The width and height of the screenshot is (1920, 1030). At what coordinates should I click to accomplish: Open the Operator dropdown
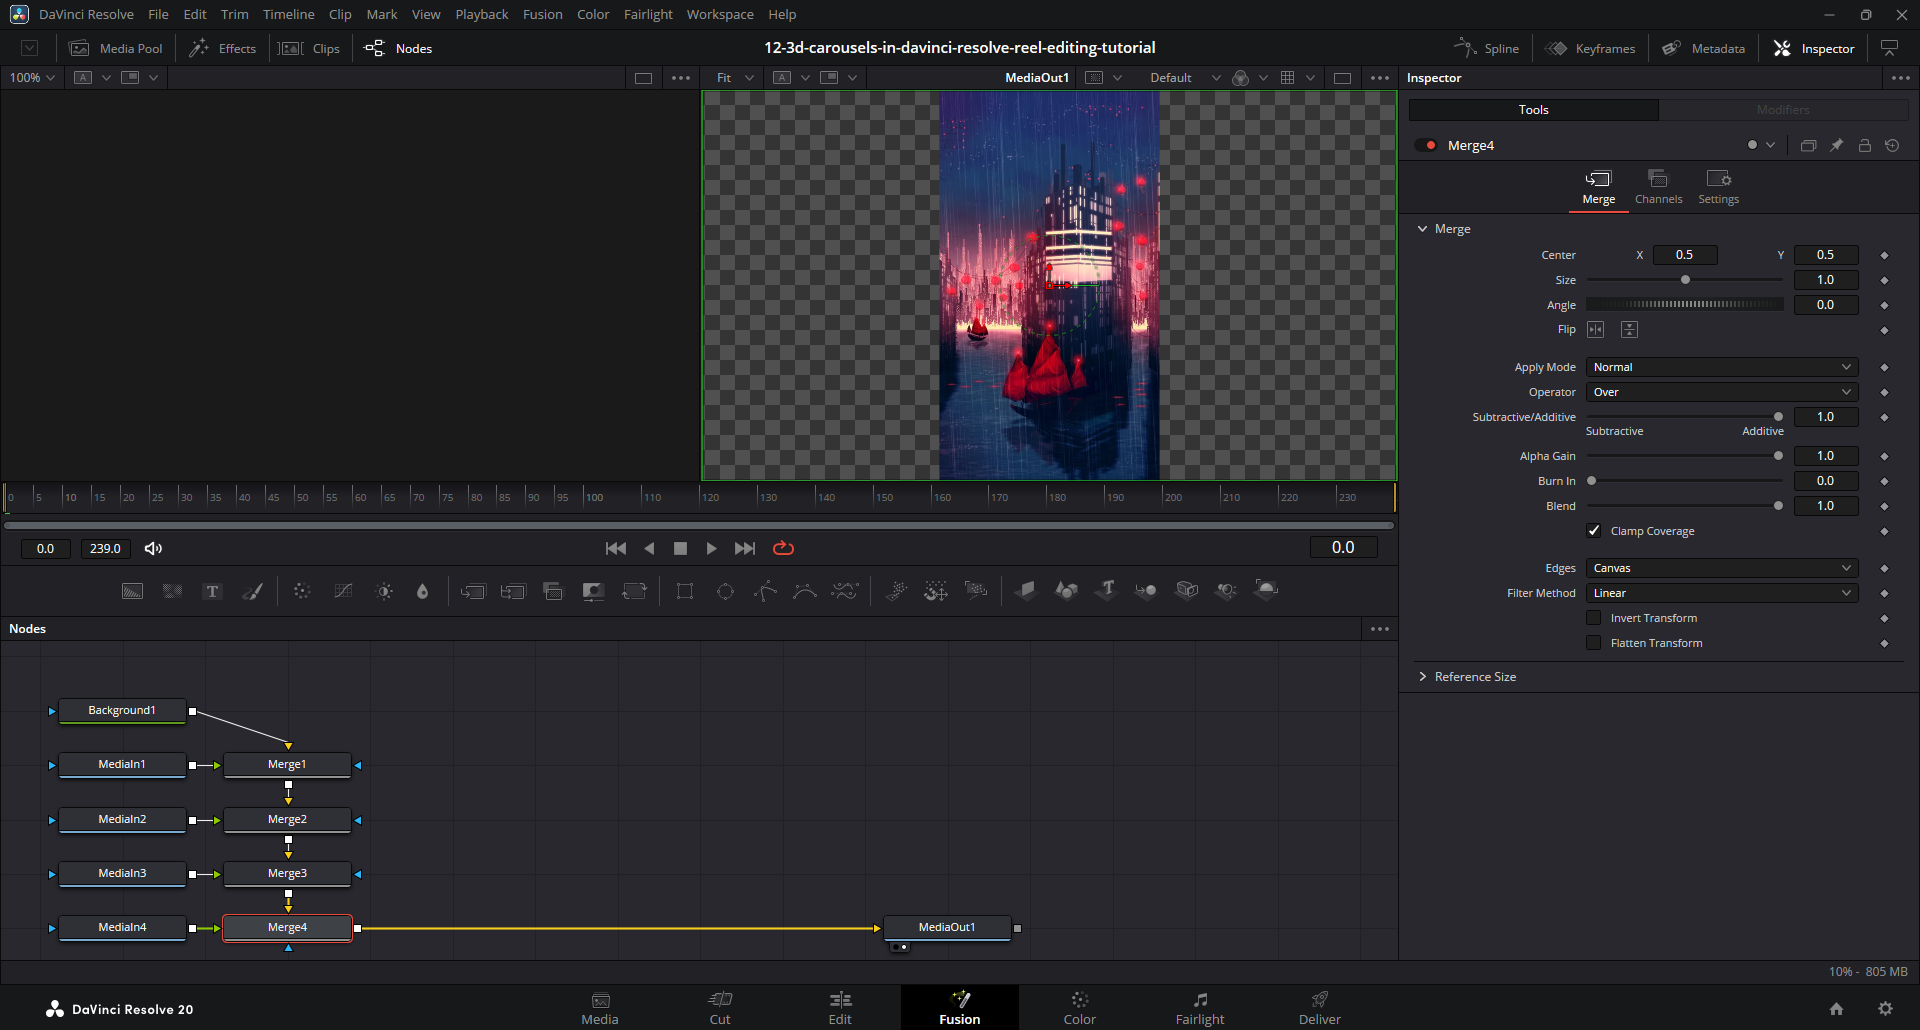point(1721,392)
